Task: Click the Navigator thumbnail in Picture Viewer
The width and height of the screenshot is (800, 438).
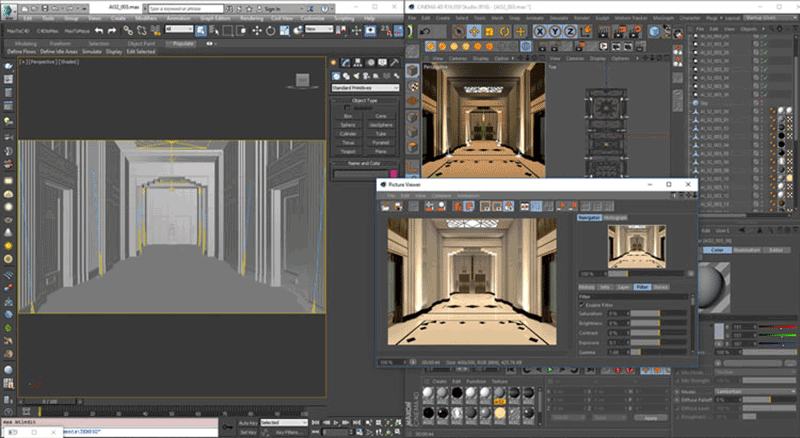Action: coord(636,247)
